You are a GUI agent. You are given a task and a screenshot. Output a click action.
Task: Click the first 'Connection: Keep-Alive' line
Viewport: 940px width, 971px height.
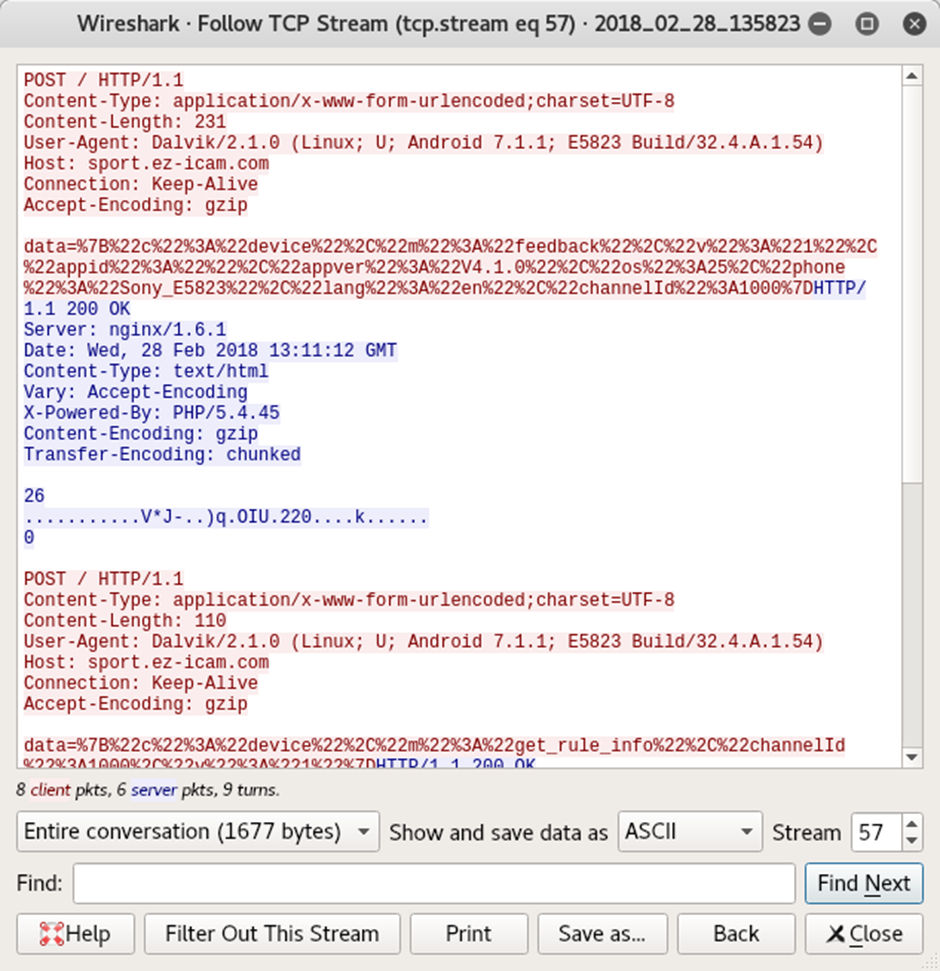click(x=141, y=185)
